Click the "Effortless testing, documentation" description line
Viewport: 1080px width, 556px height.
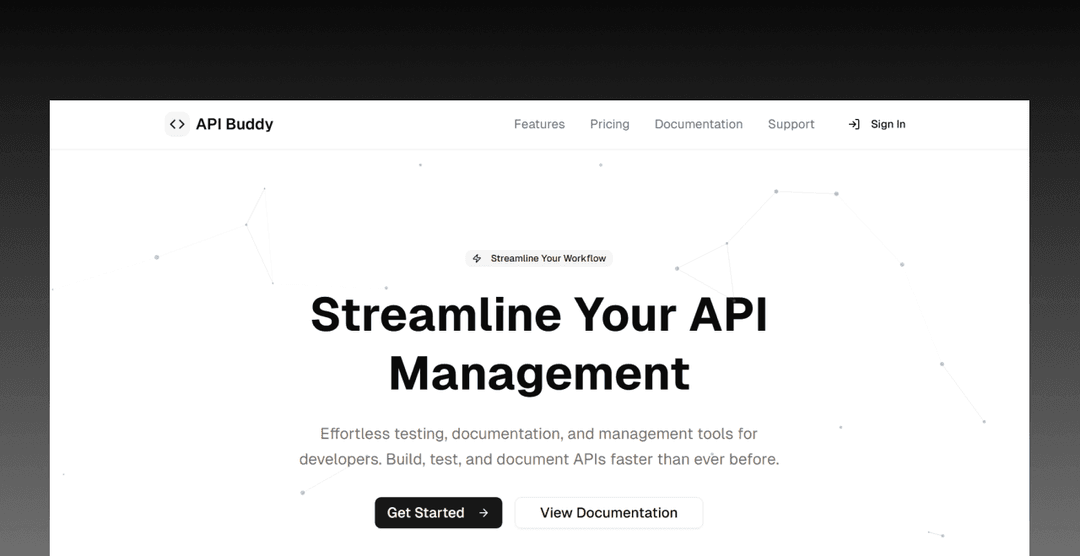coord(539,434)
